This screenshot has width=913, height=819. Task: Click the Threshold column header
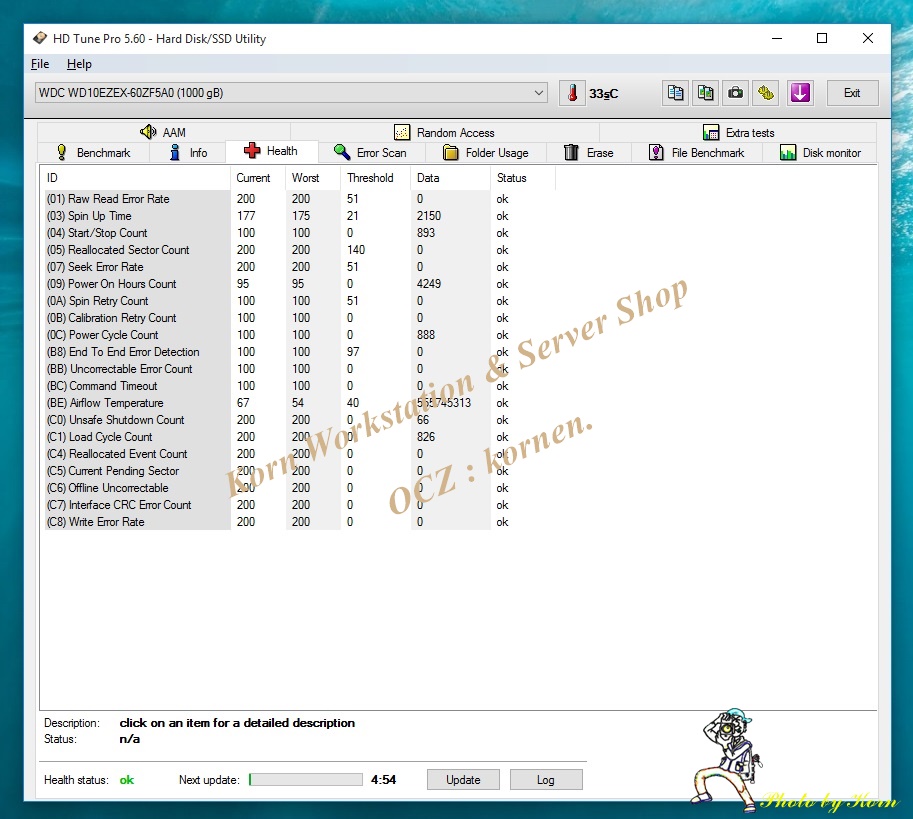376,178
